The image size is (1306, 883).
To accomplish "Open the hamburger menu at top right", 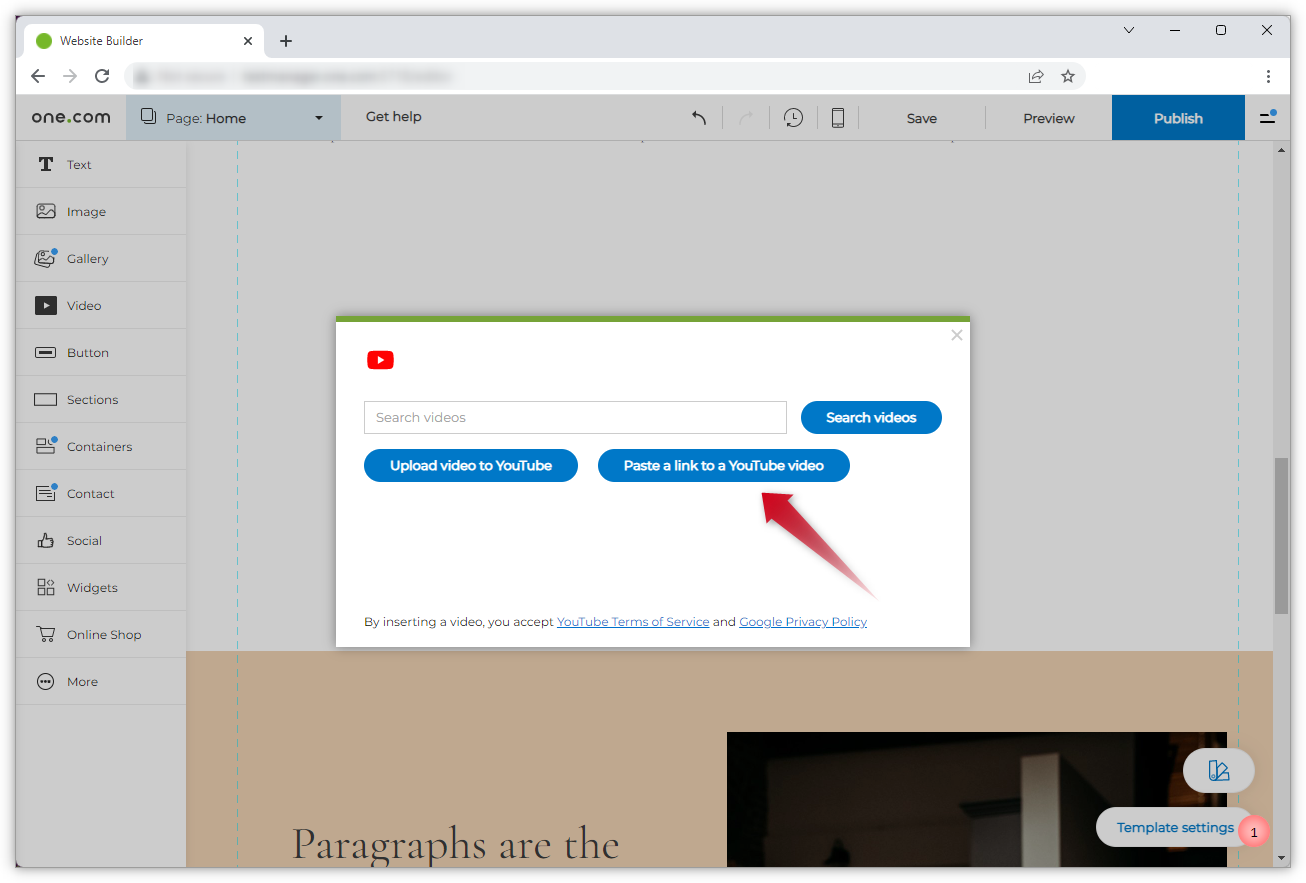I will (1267, 118).
